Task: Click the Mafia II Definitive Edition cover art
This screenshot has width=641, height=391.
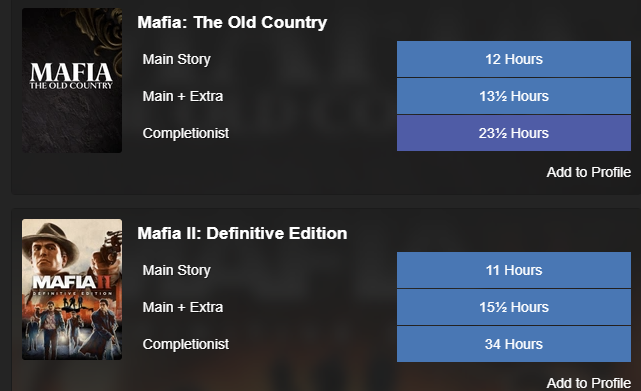Action: 72,290
